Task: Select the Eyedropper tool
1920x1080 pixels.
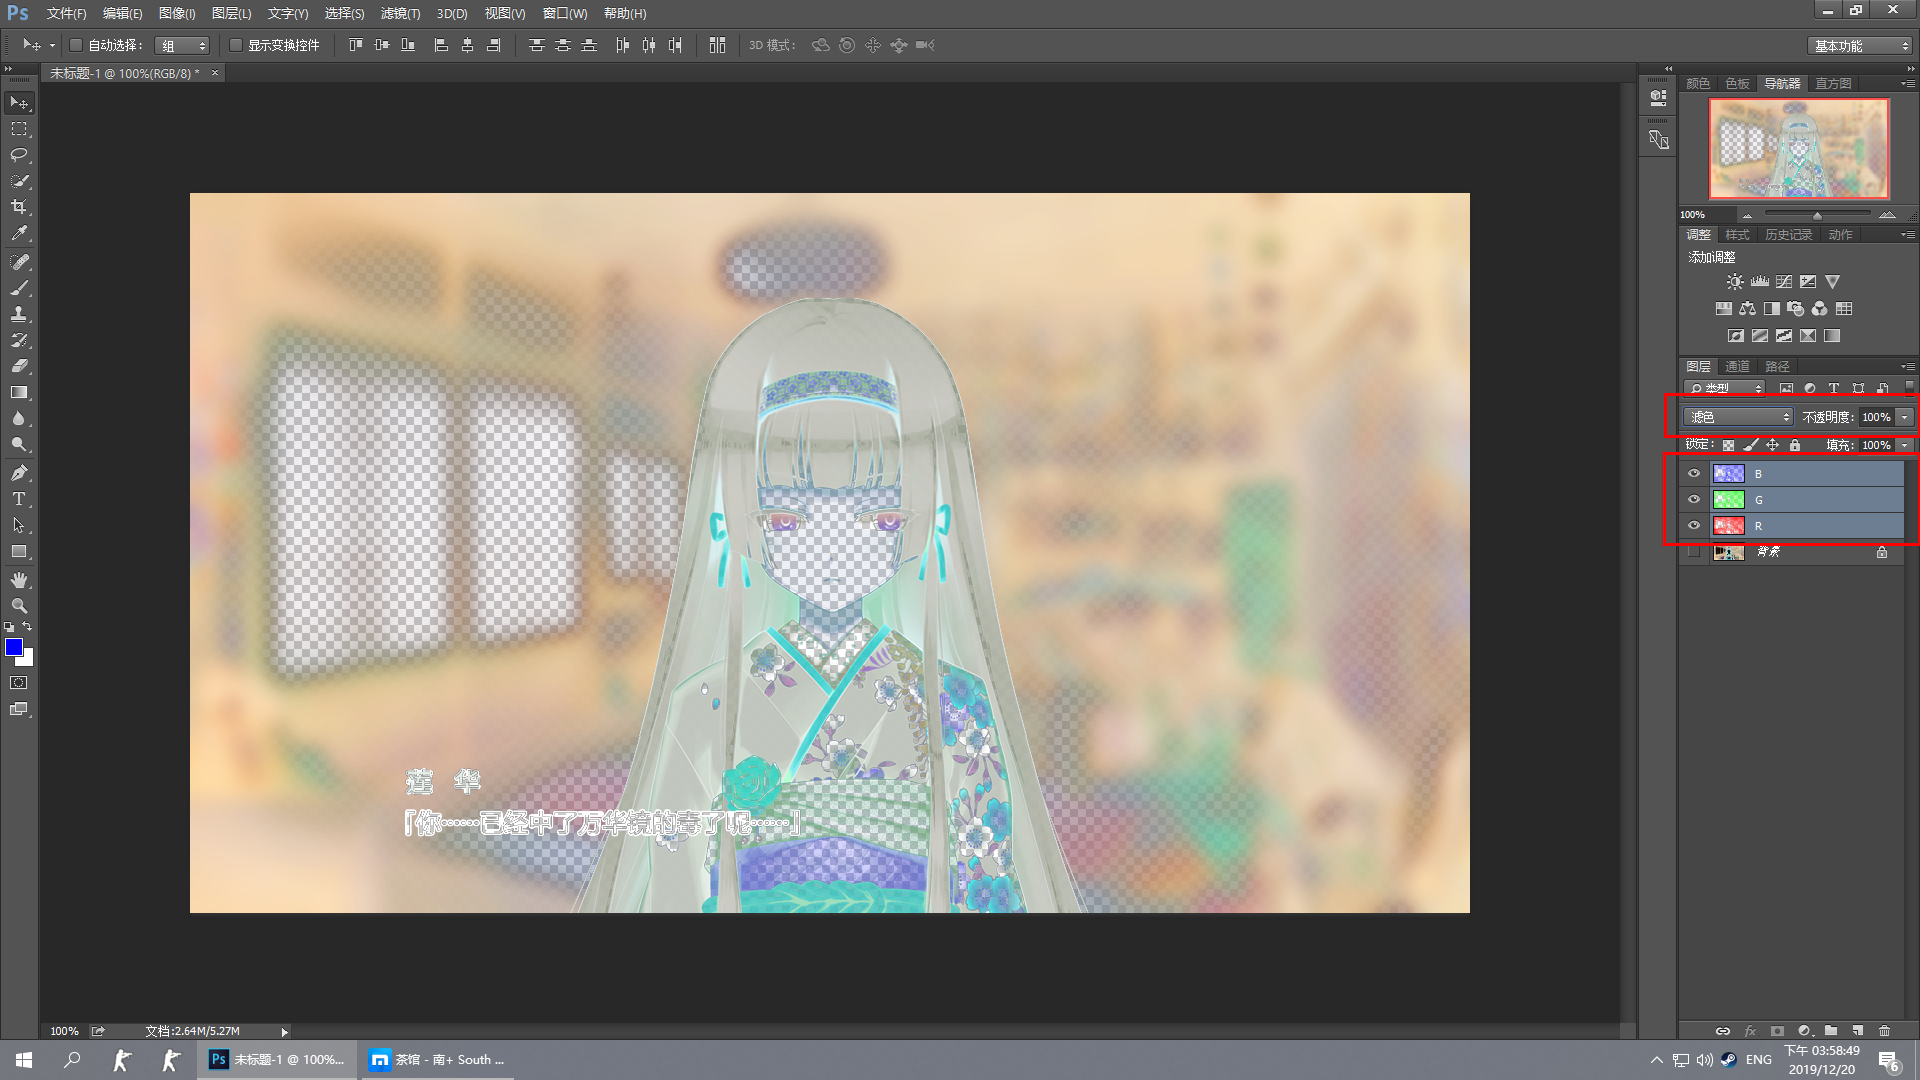Action: coord(19,233)
